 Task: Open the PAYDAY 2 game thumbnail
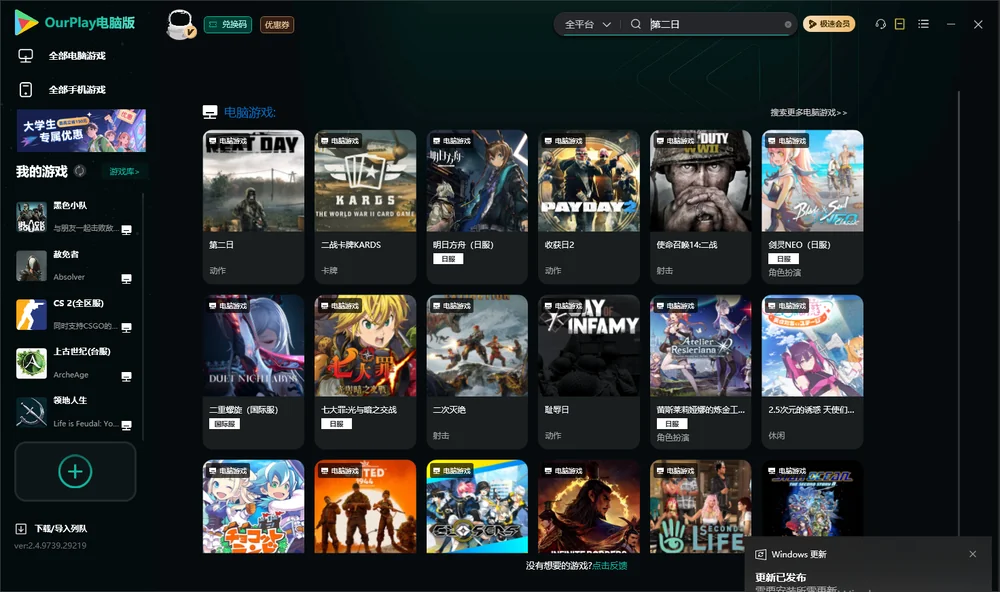(589, 181)
